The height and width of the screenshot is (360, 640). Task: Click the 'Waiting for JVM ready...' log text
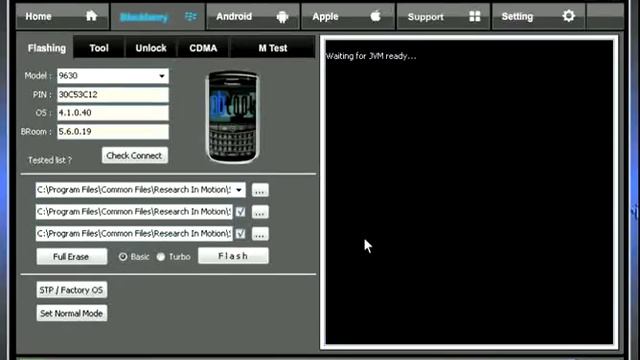point(371,56)
